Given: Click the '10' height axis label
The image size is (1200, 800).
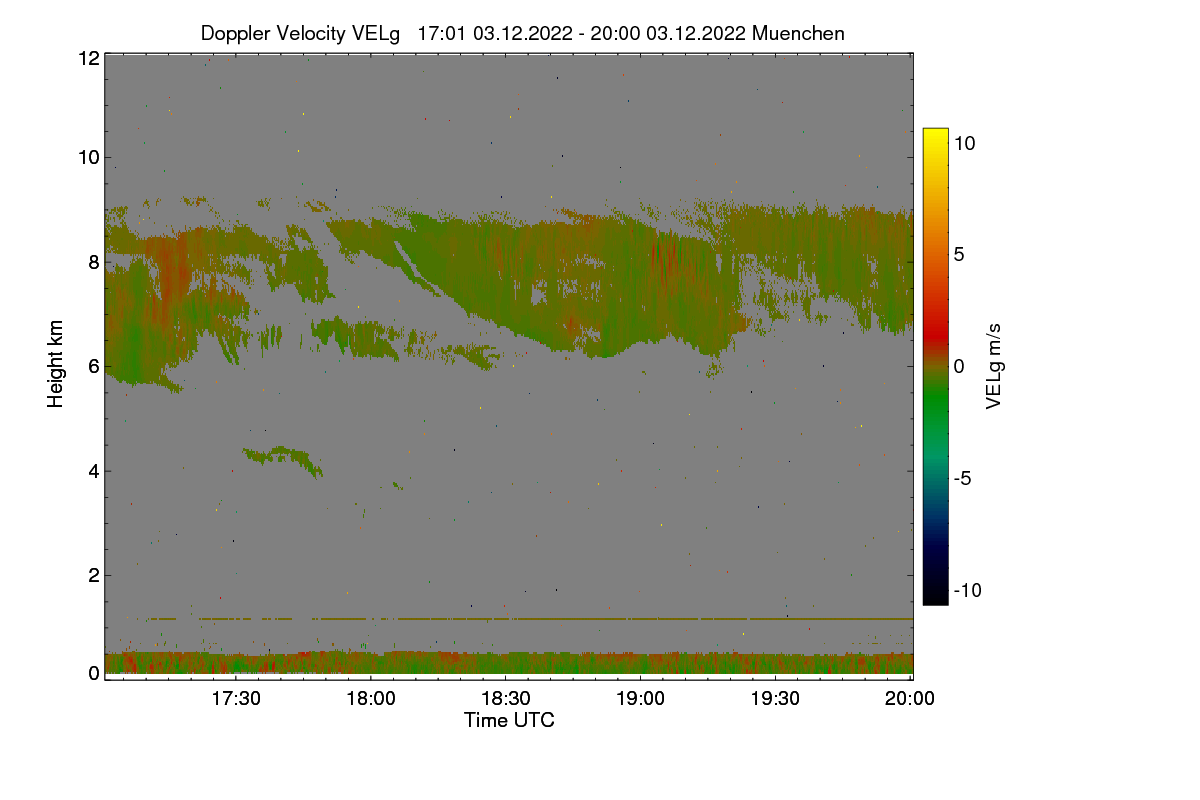Looking at the screenshot, I should pos(88,157).
